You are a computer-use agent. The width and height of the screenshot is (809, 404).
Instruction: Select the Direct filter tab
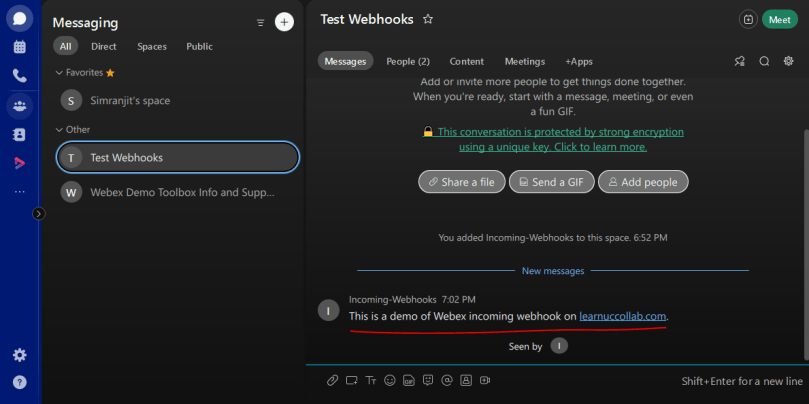click(104, 46)
